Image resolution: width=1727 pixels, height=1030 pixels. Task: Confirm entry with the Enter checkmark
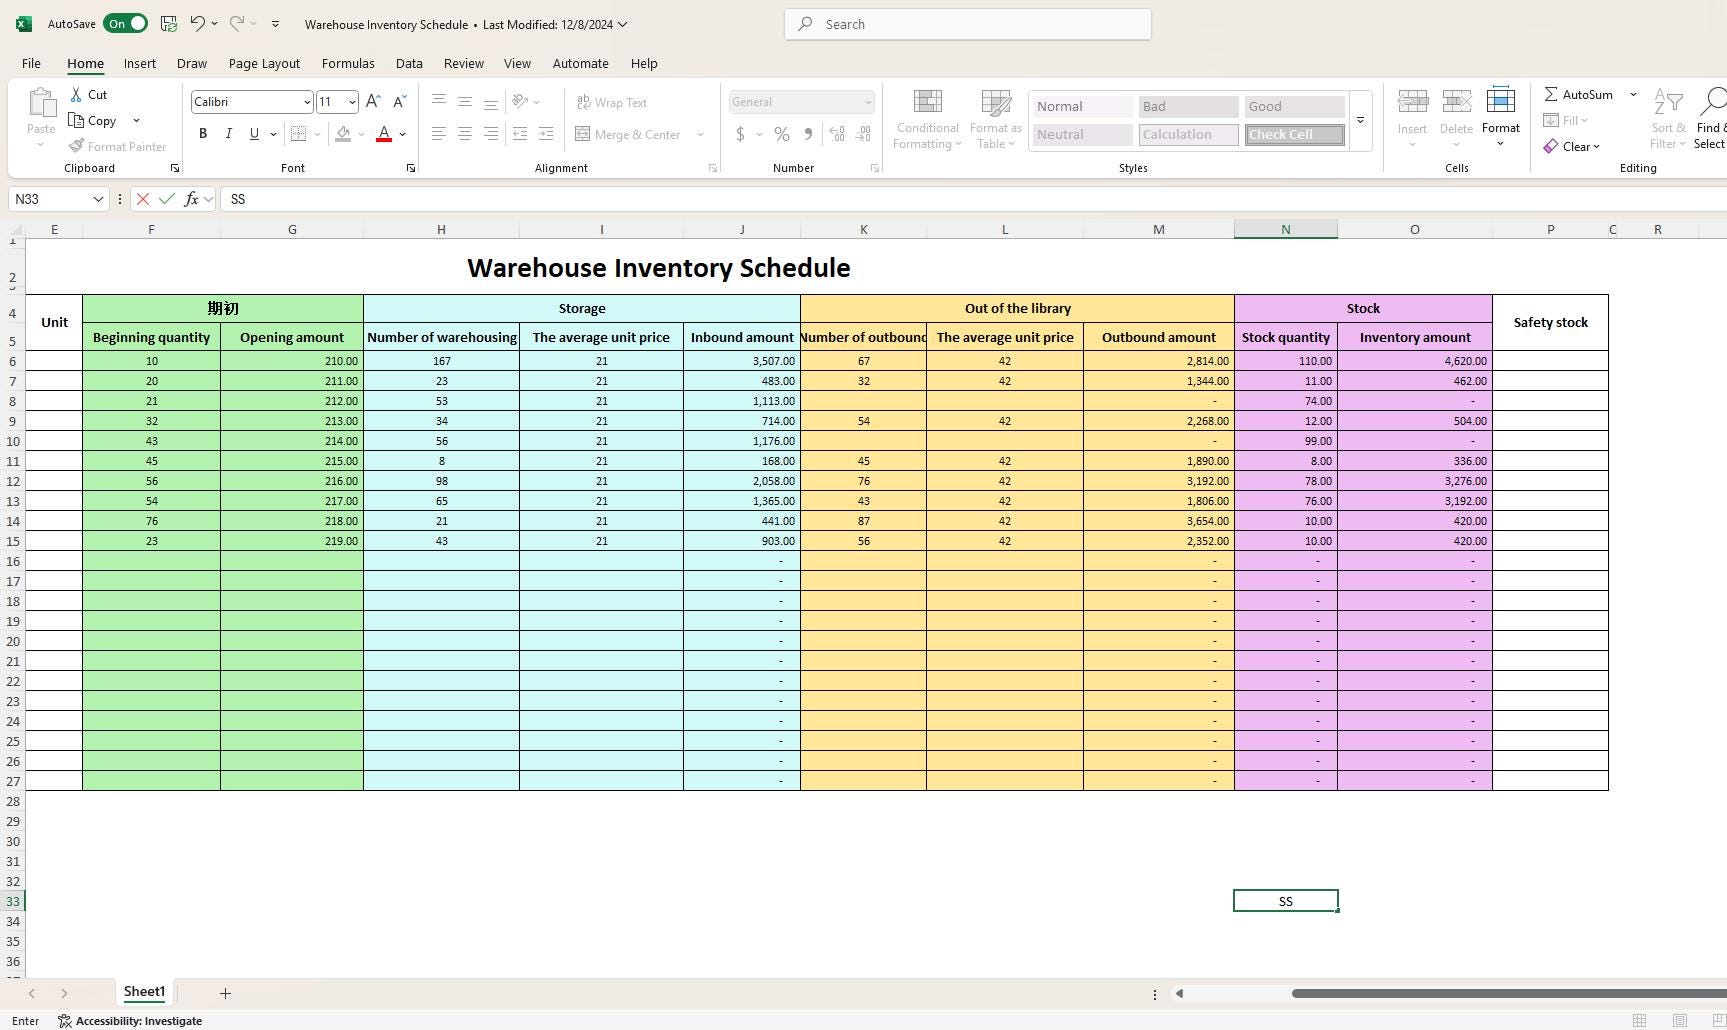(166, 199)
